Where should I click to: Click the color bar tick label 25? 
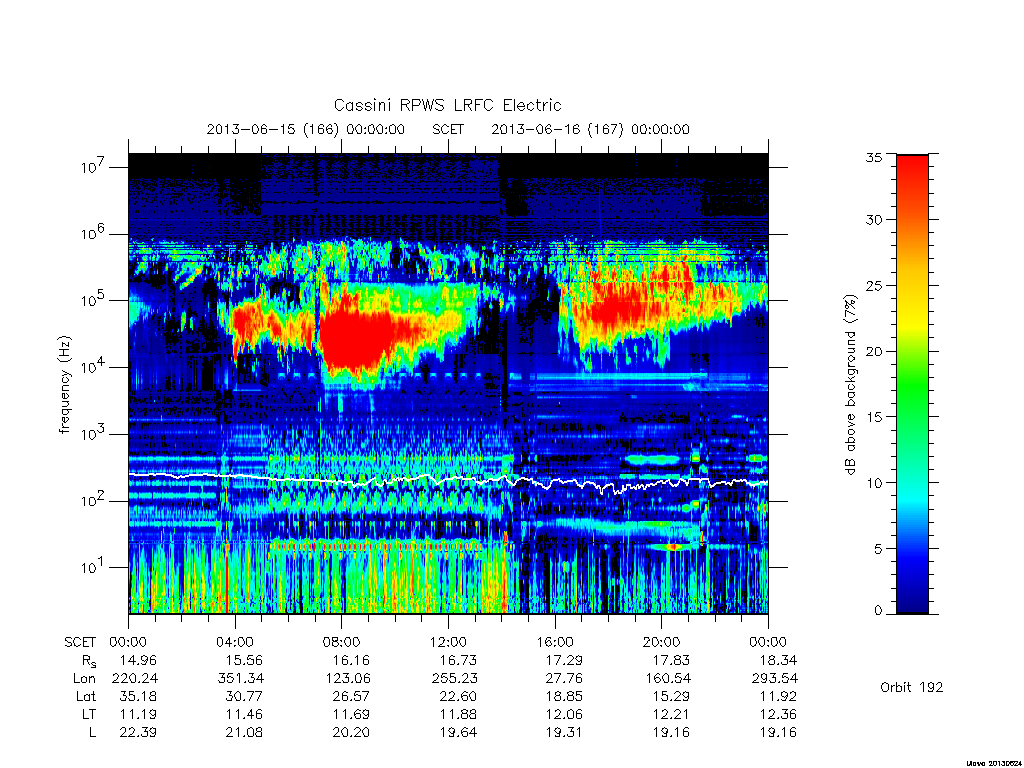click(873, 285)
